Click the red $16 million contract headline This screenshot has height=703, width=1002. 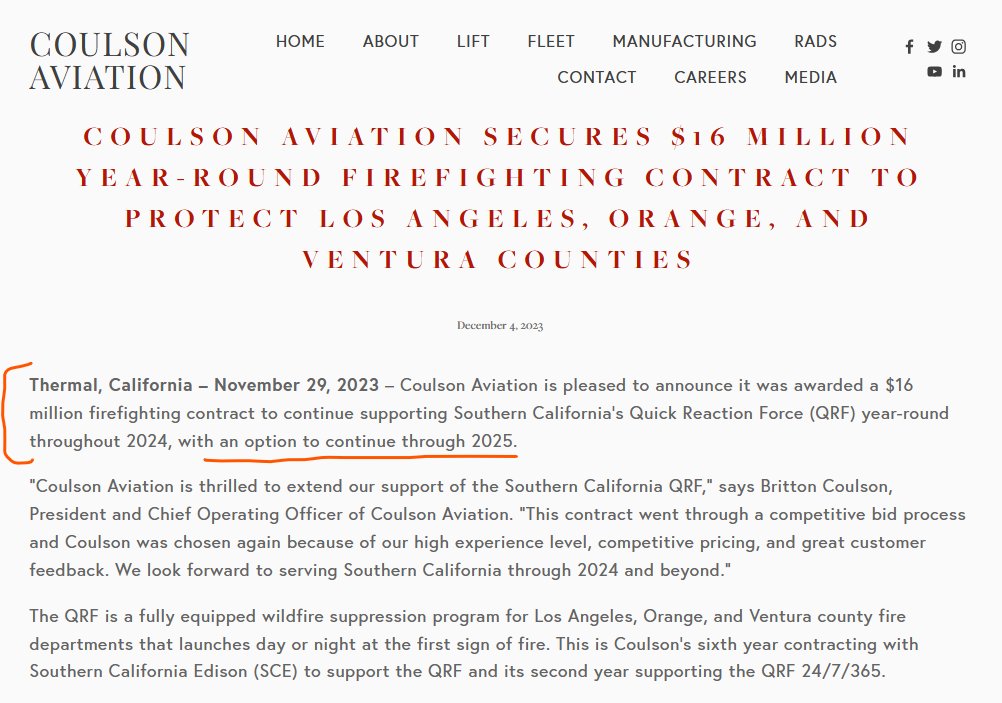coord(500,198)
